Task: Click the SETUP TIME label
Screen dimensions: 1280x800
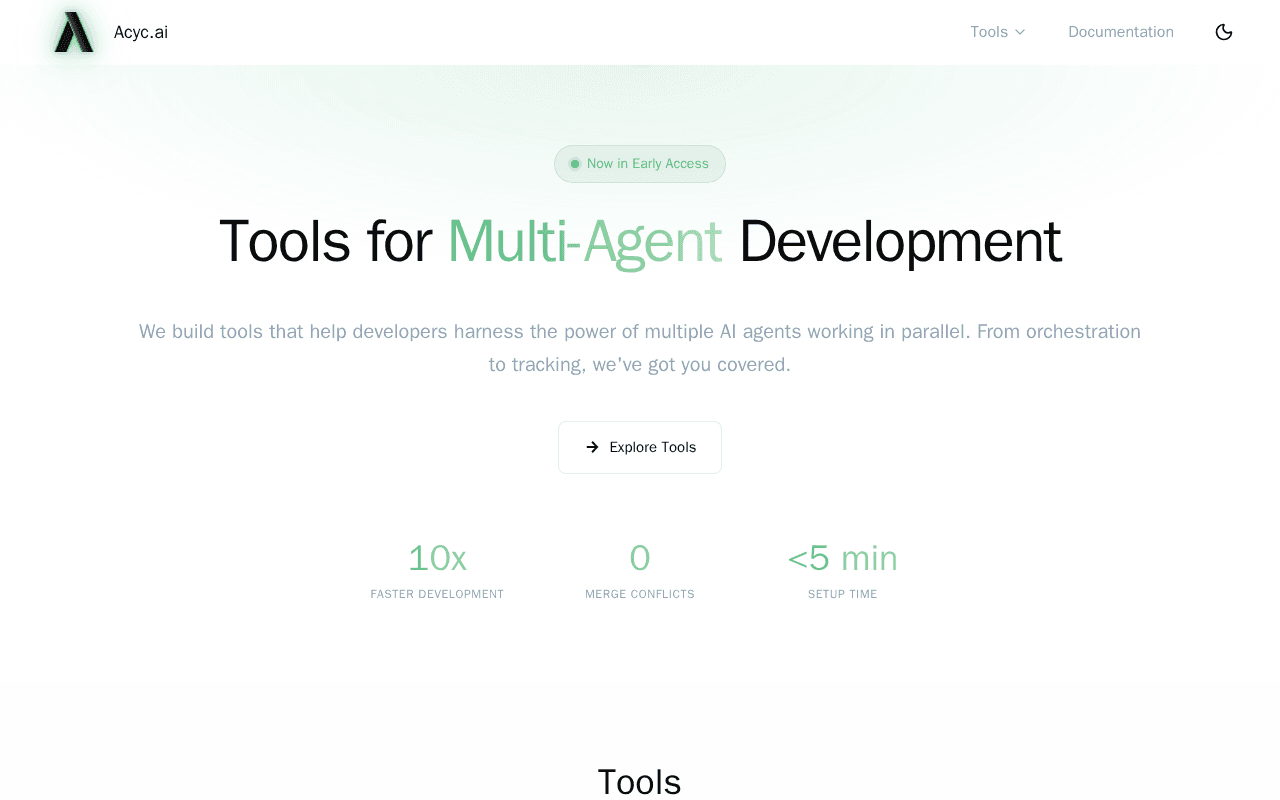Action: [843, 594]
